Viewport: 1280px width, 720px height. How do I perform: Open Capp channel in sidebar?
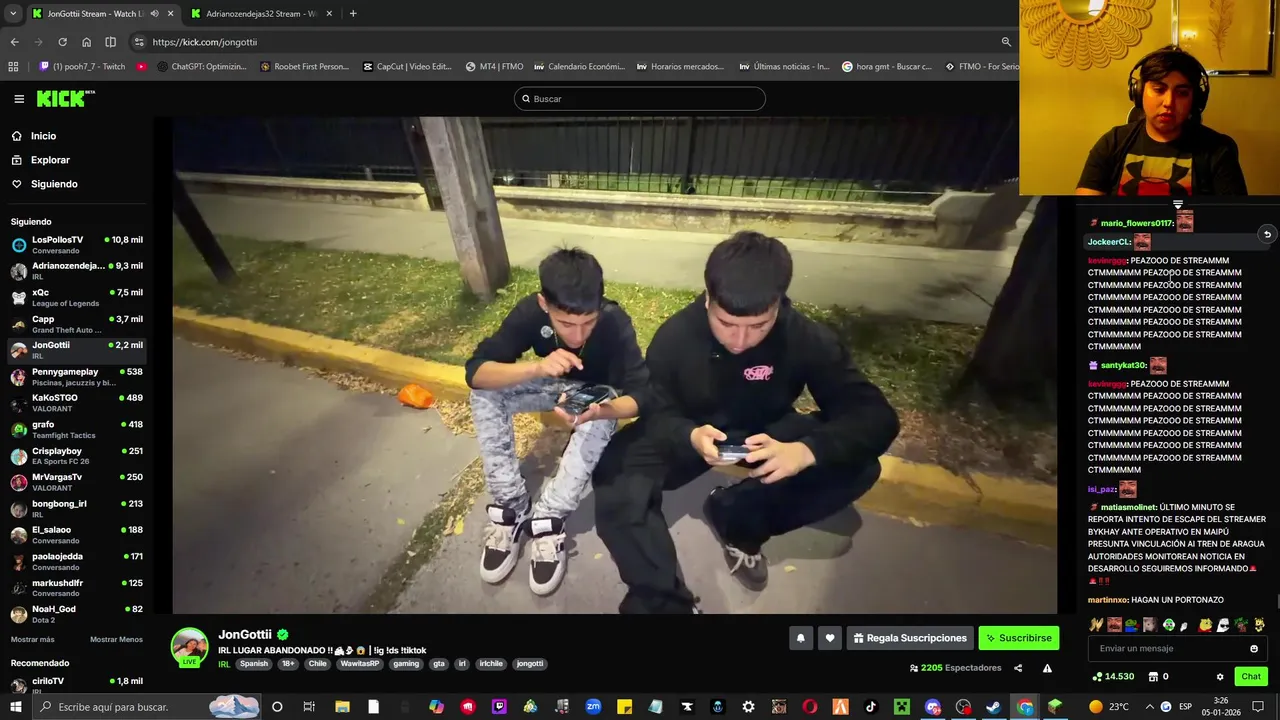click(x=76, y=324)
